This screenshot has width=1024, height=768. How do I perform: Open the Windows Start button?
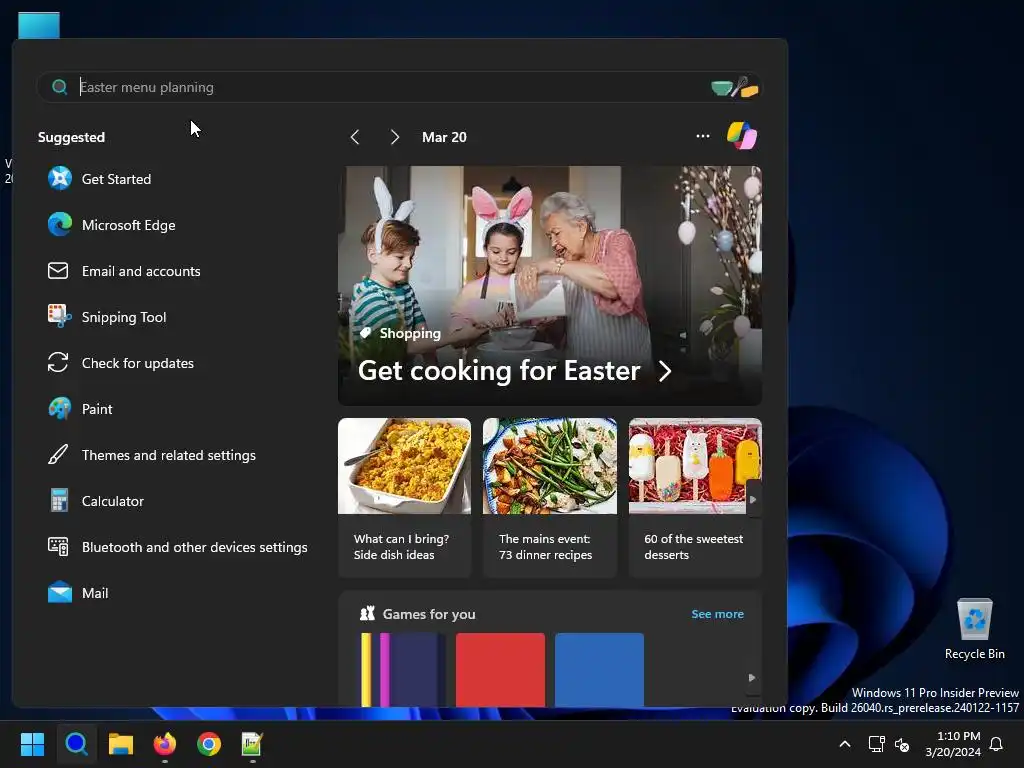point(32,744)
